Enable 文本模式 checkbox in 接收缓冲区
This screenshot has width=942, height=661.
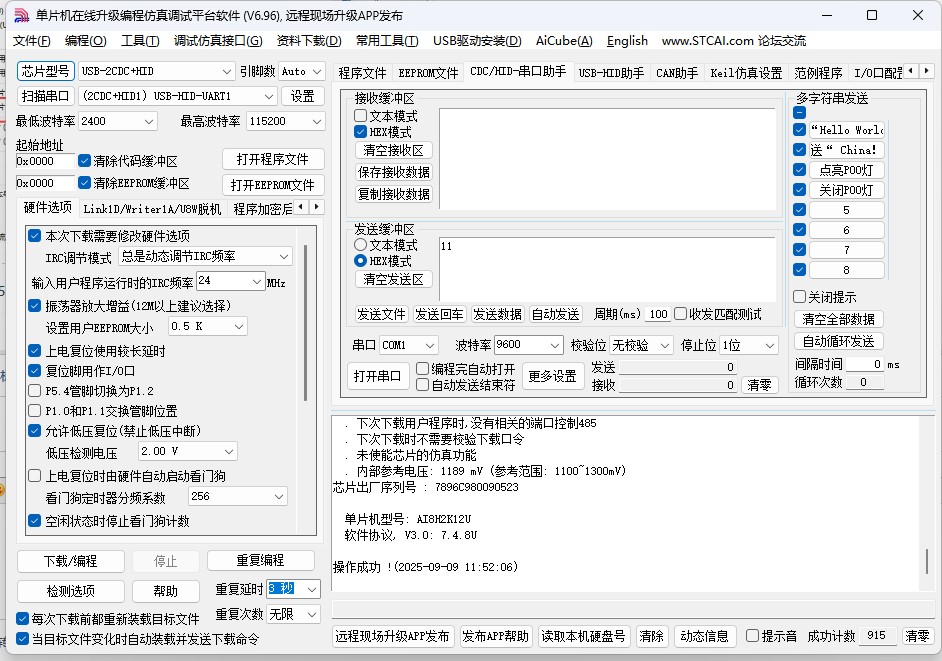pyautogui.click(x=361, y=116)
